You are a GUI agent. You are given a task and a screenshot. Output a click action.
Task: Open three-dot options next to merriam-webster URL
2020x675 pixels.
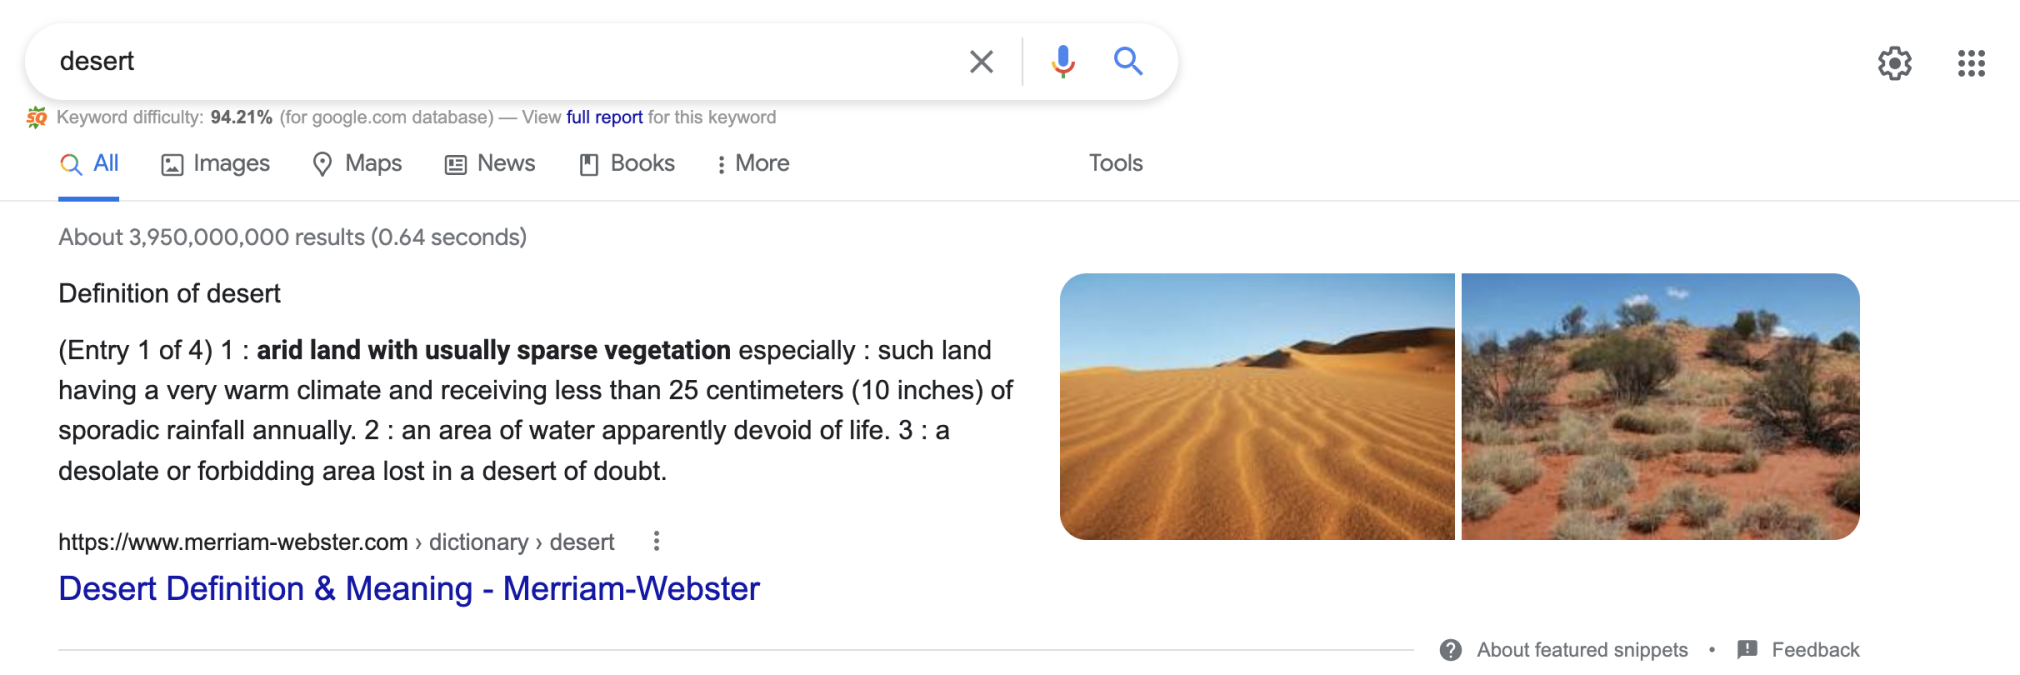click(656, 541)
